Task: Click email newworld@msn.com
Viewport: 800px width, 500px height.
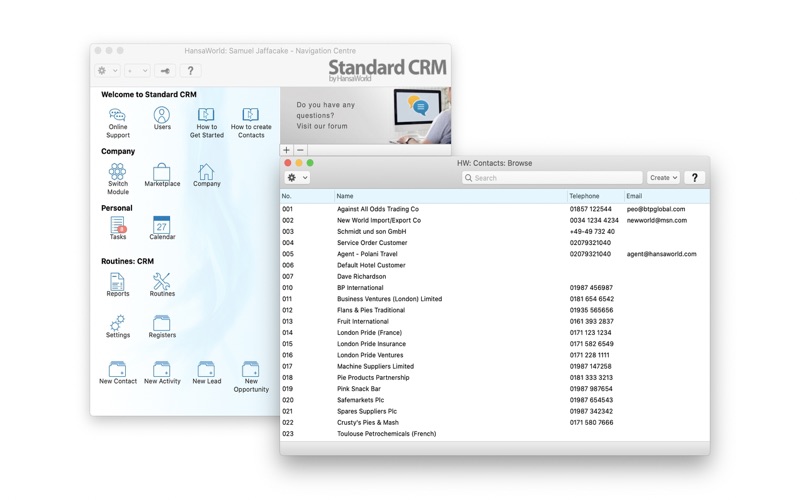Action: 657,220
